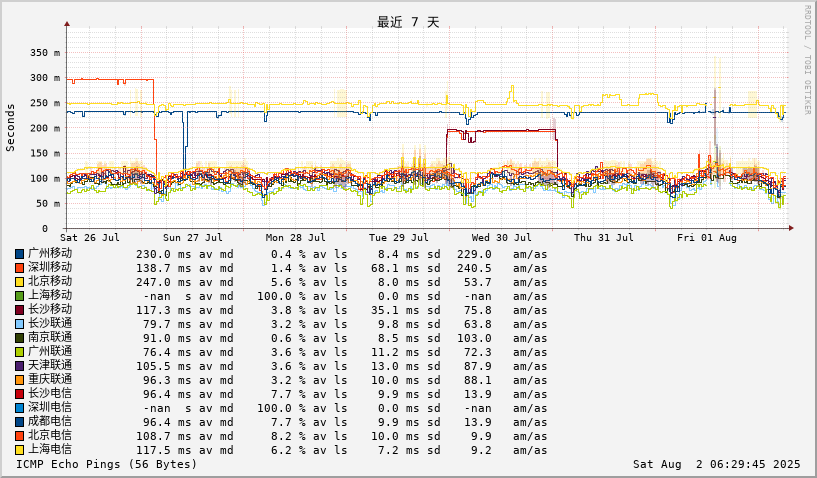Select the Sun 27 Jul date label
Viewport: 817px width, 478px height.
point(193,238)
